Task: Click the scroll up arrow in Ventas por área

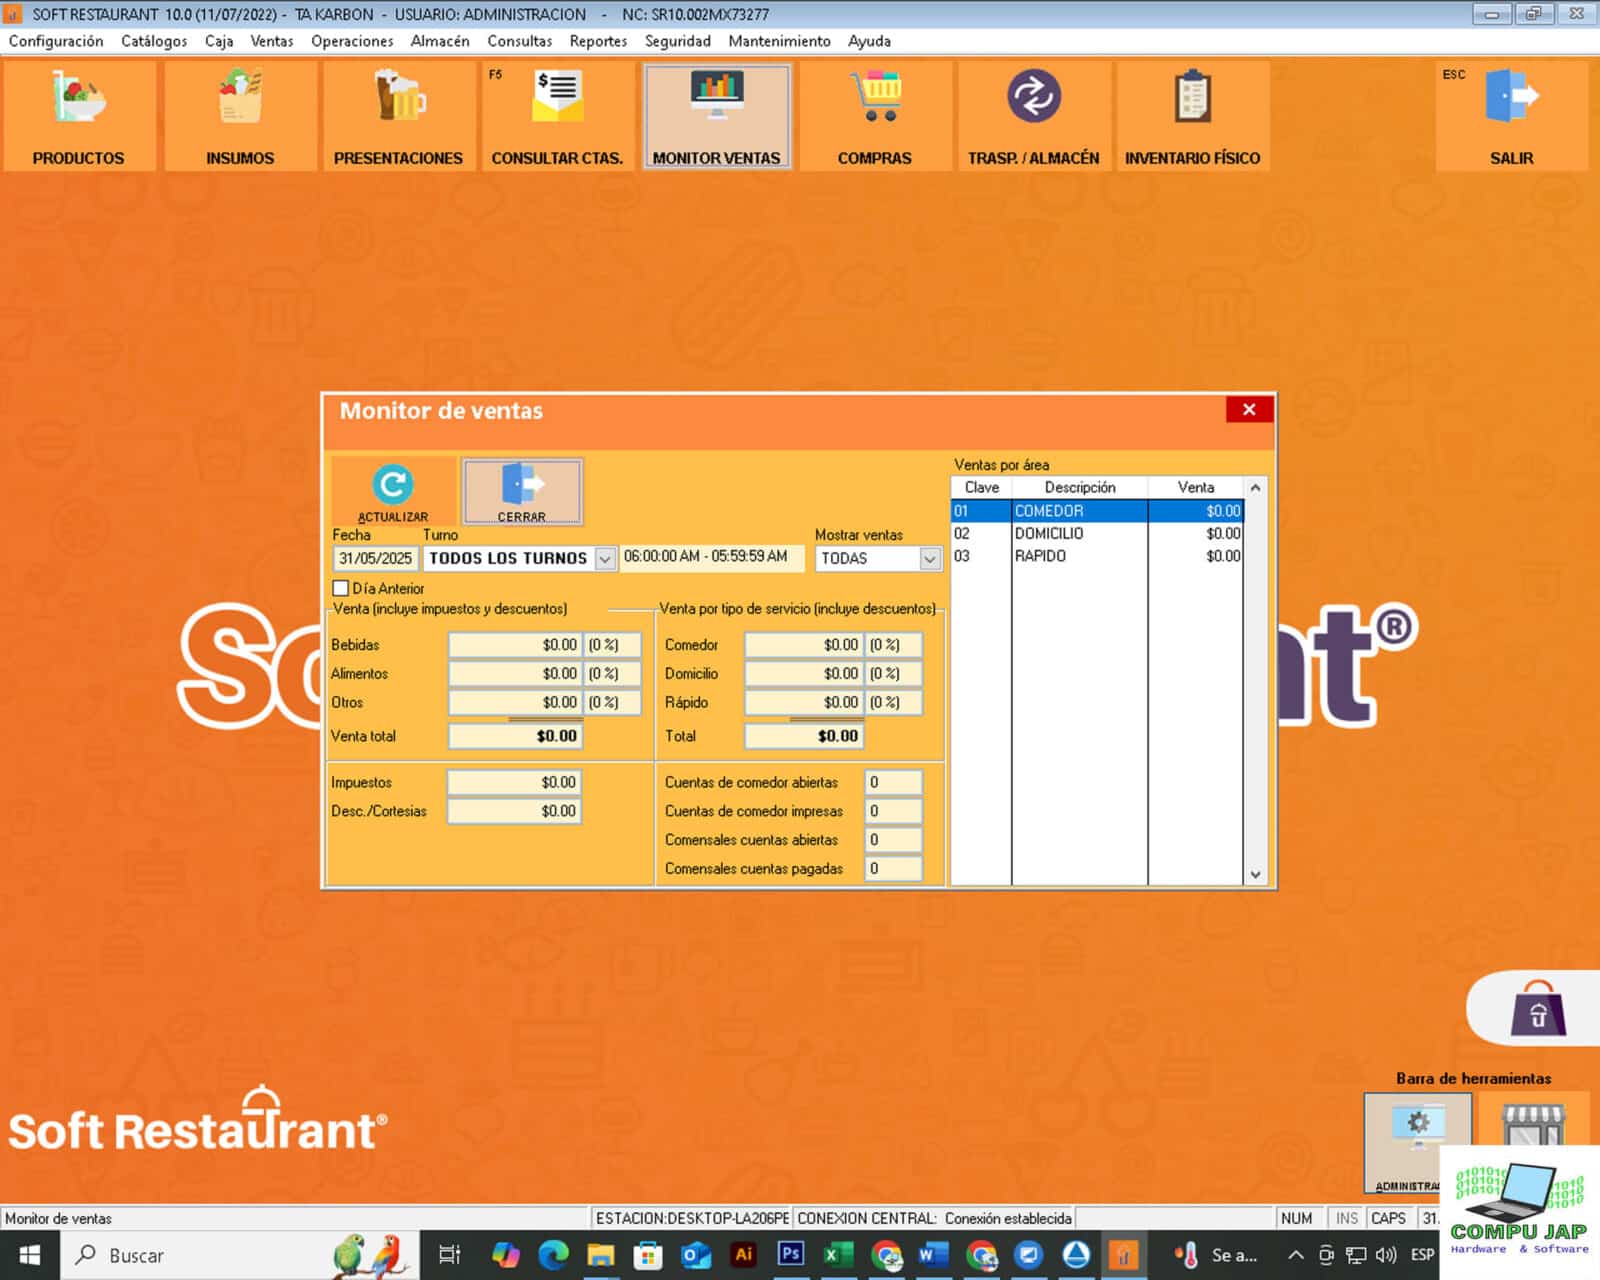Action: (1255, 488)
